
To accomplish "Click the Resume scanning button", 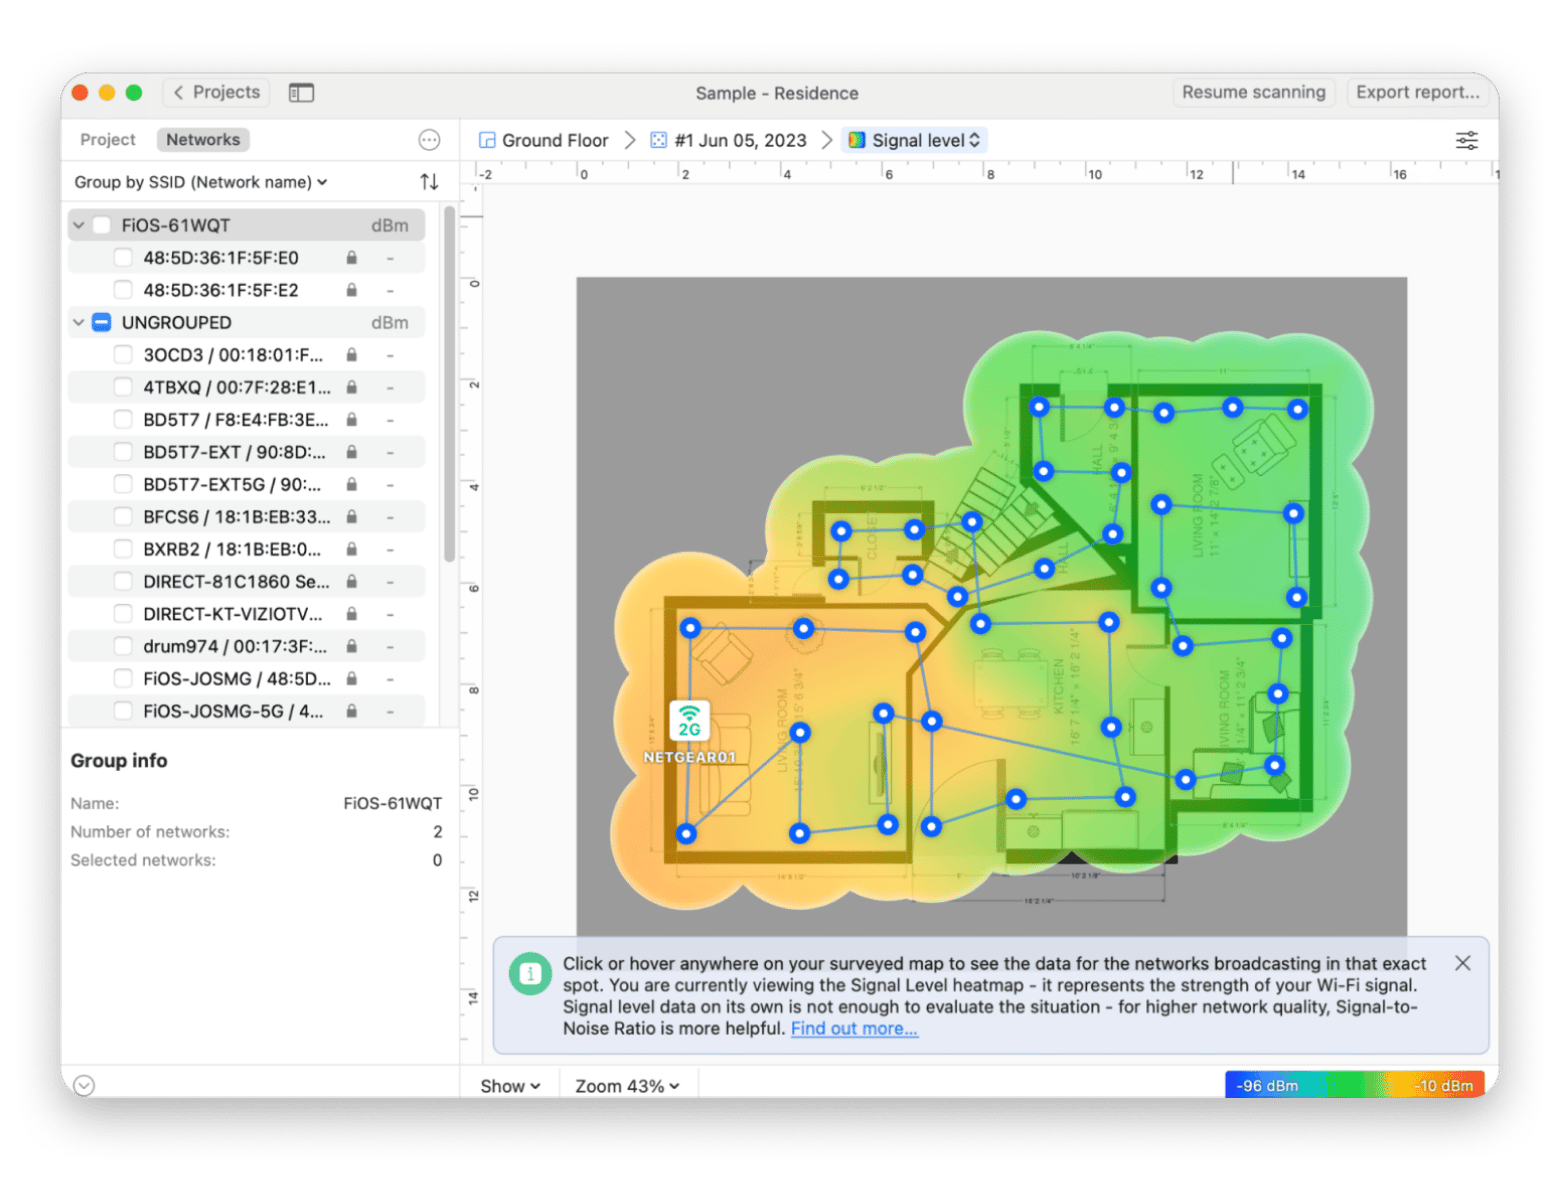I will (1253, 92).
